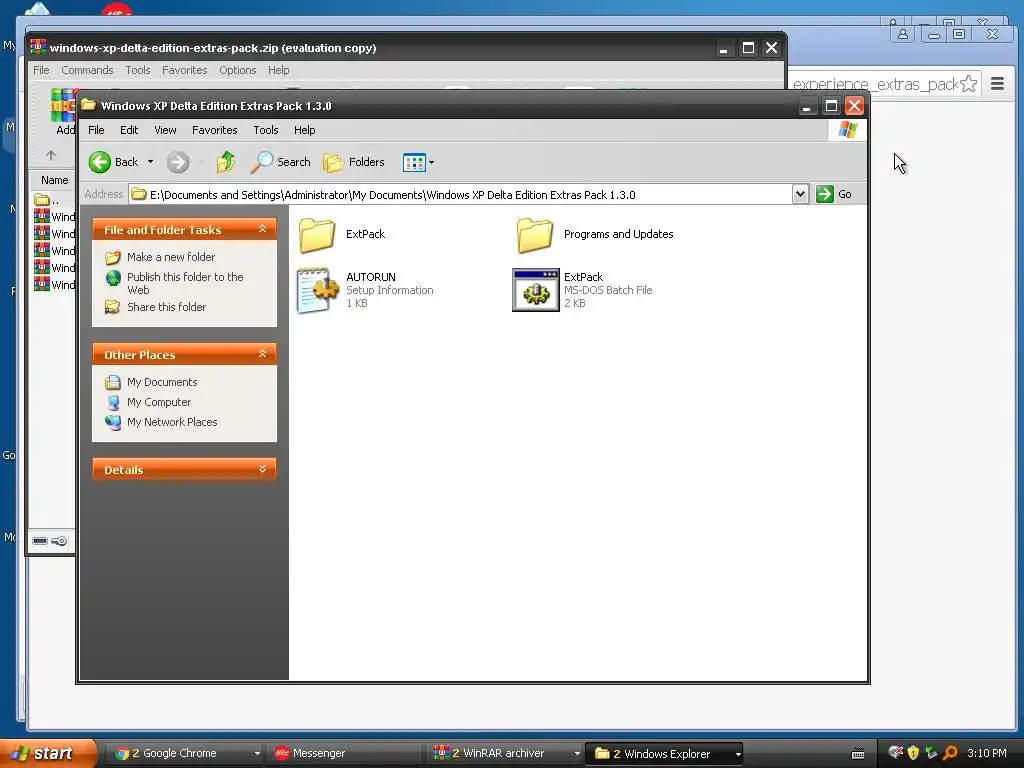Click WinRAR's Add toolbar icon

63,111
